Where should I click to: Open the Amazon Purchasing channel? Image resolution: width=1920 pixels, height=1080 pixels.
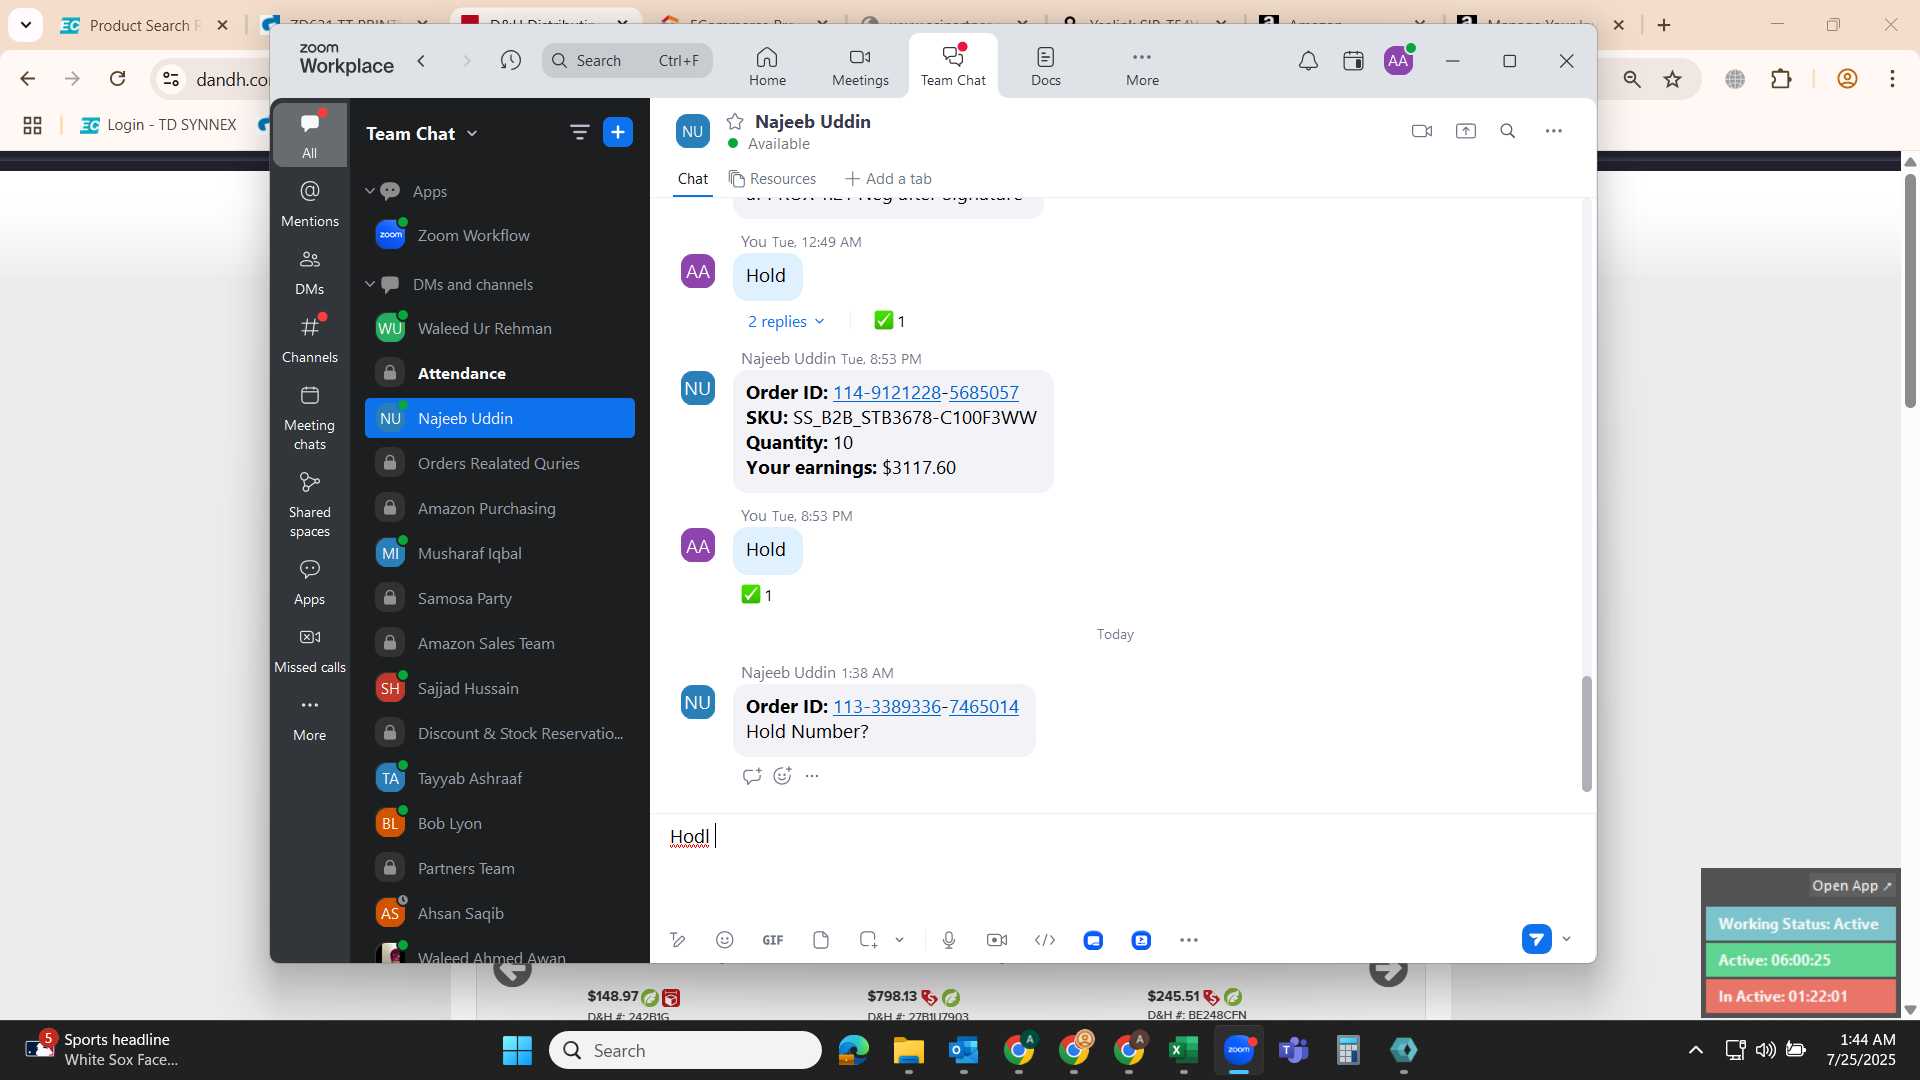500,508
